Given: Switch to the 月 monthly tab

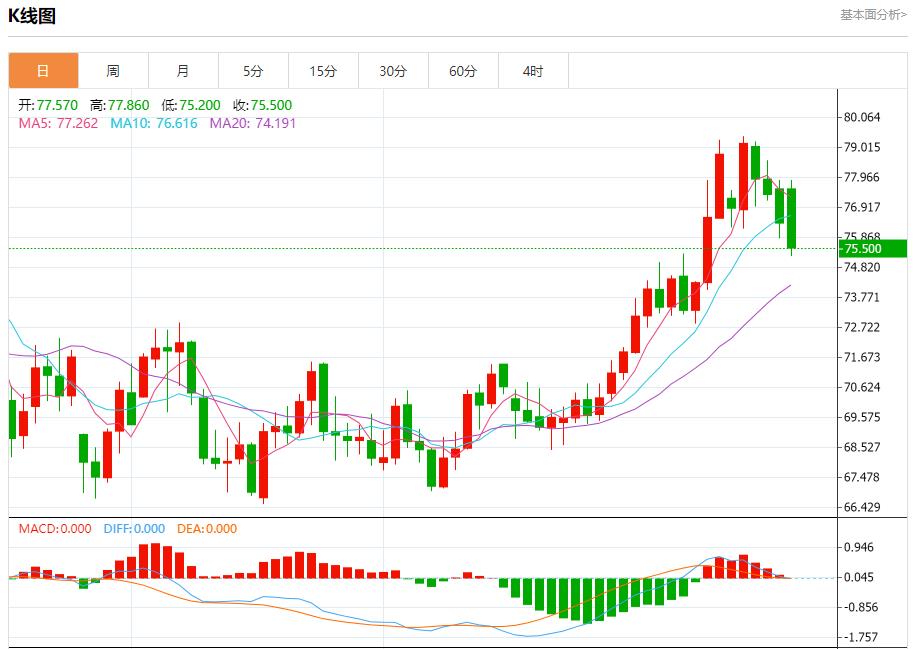Looking at the screenshot, I should tap(183, 71).
